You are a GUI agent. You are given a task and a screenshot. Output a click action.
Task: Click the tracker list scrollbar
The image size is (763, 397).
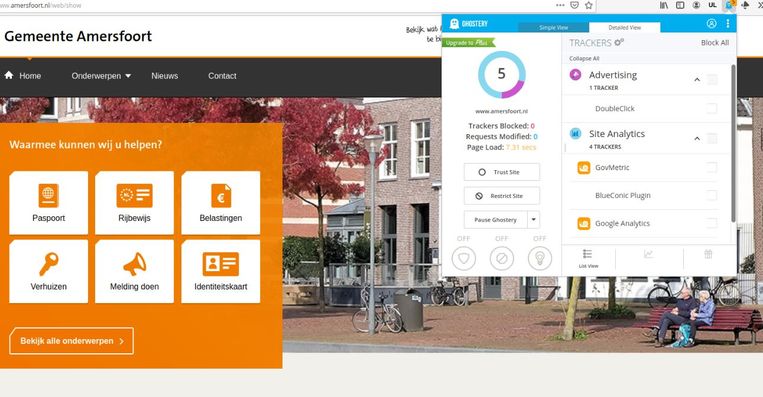tap(733, 144)
